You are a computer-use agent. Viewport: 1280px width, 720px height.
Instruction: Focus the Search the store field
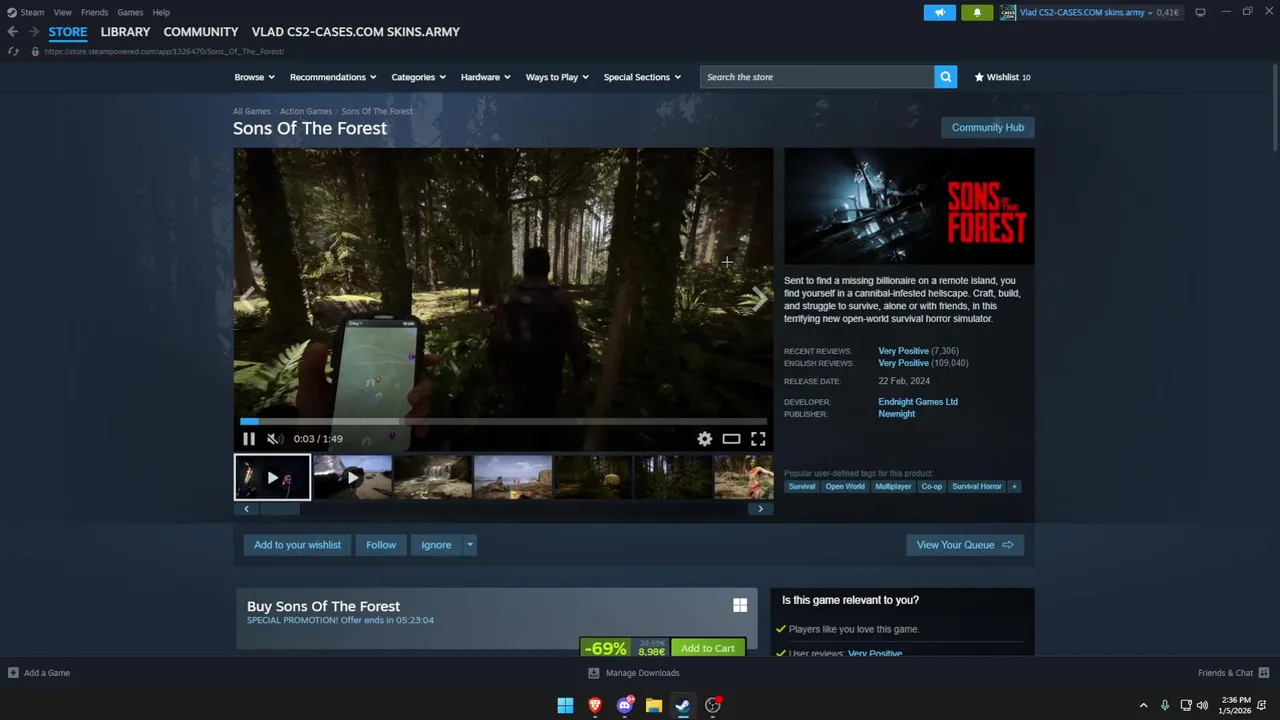(x=817, y=77)
